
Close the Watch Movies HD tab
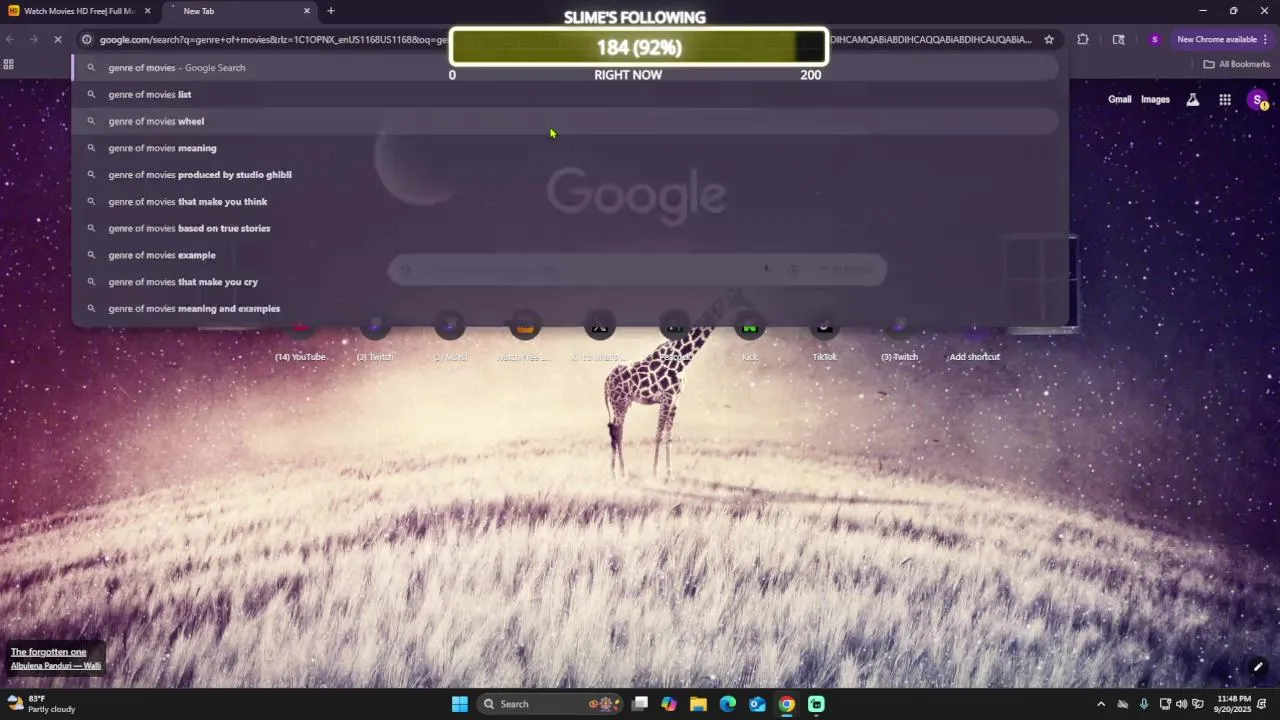147,11
